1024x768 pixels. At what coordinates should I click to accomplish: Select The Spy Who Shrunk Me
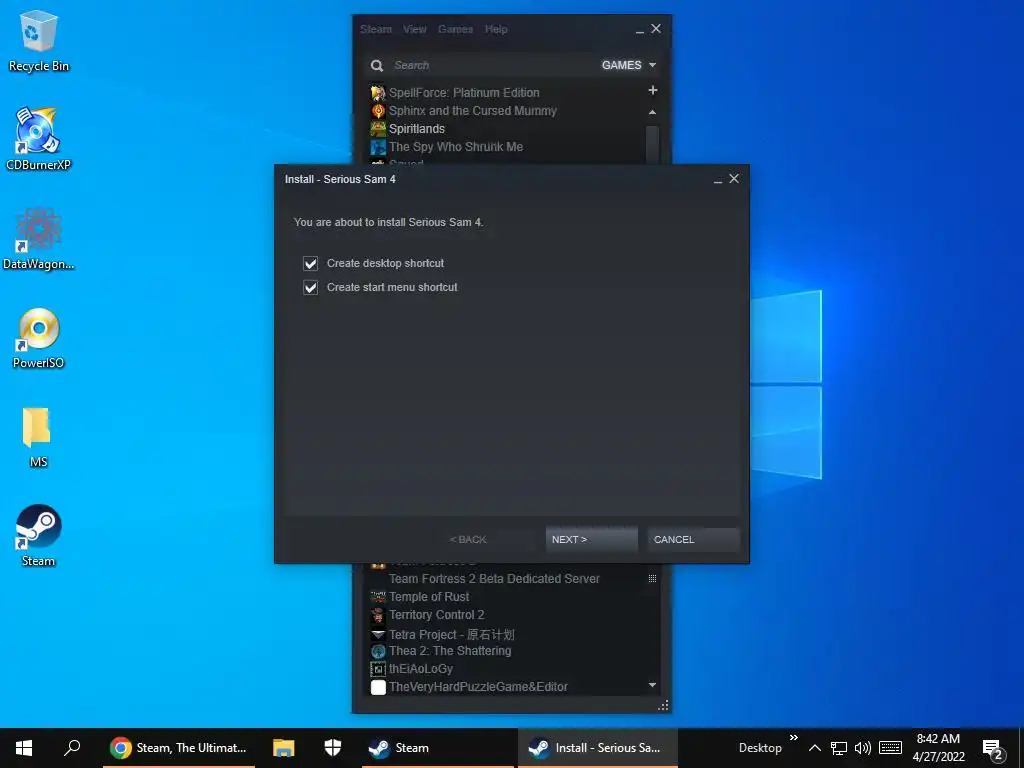456,147
